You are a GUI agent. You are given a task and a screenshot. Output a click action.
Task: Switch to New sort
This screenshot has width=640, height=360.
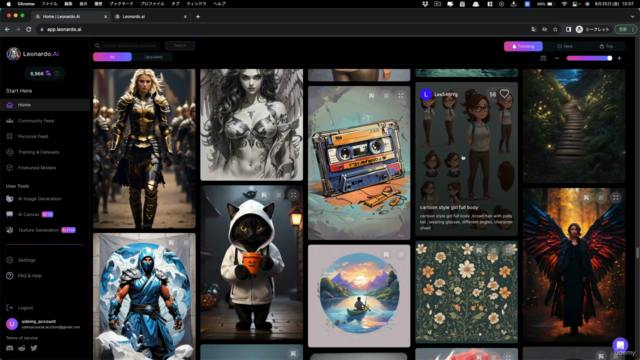[565, 46]
